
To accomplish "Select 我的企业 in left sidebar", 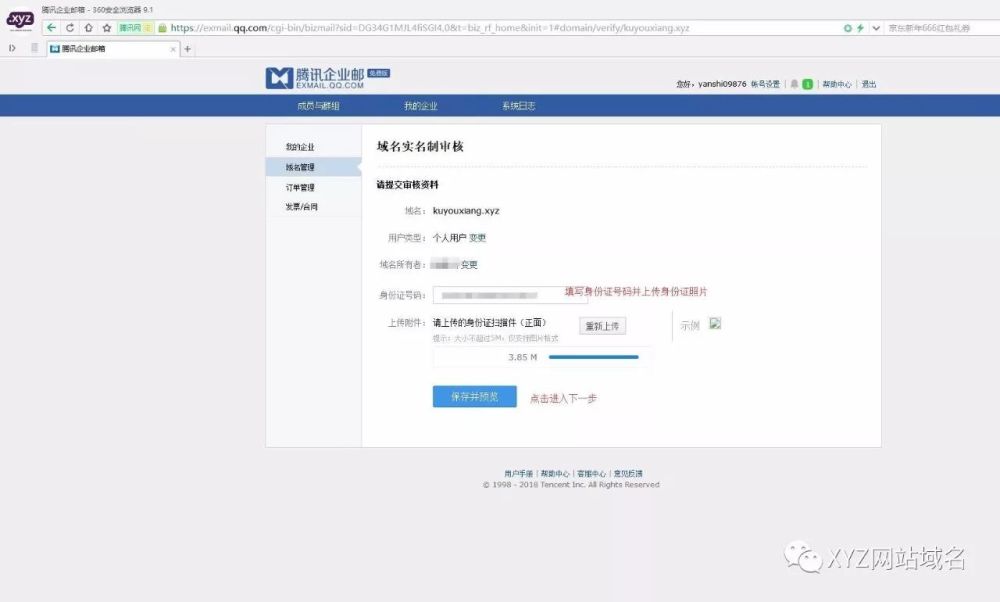I will pos(300,147).
